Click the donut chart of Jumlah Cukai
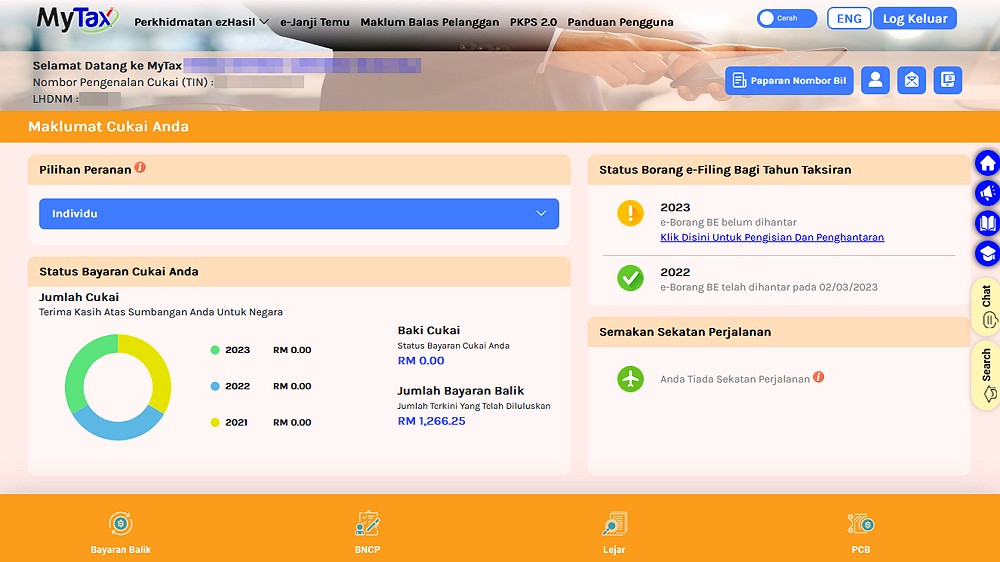The width and height of the screenshot is (1000, 562). (x=118, y=387)
